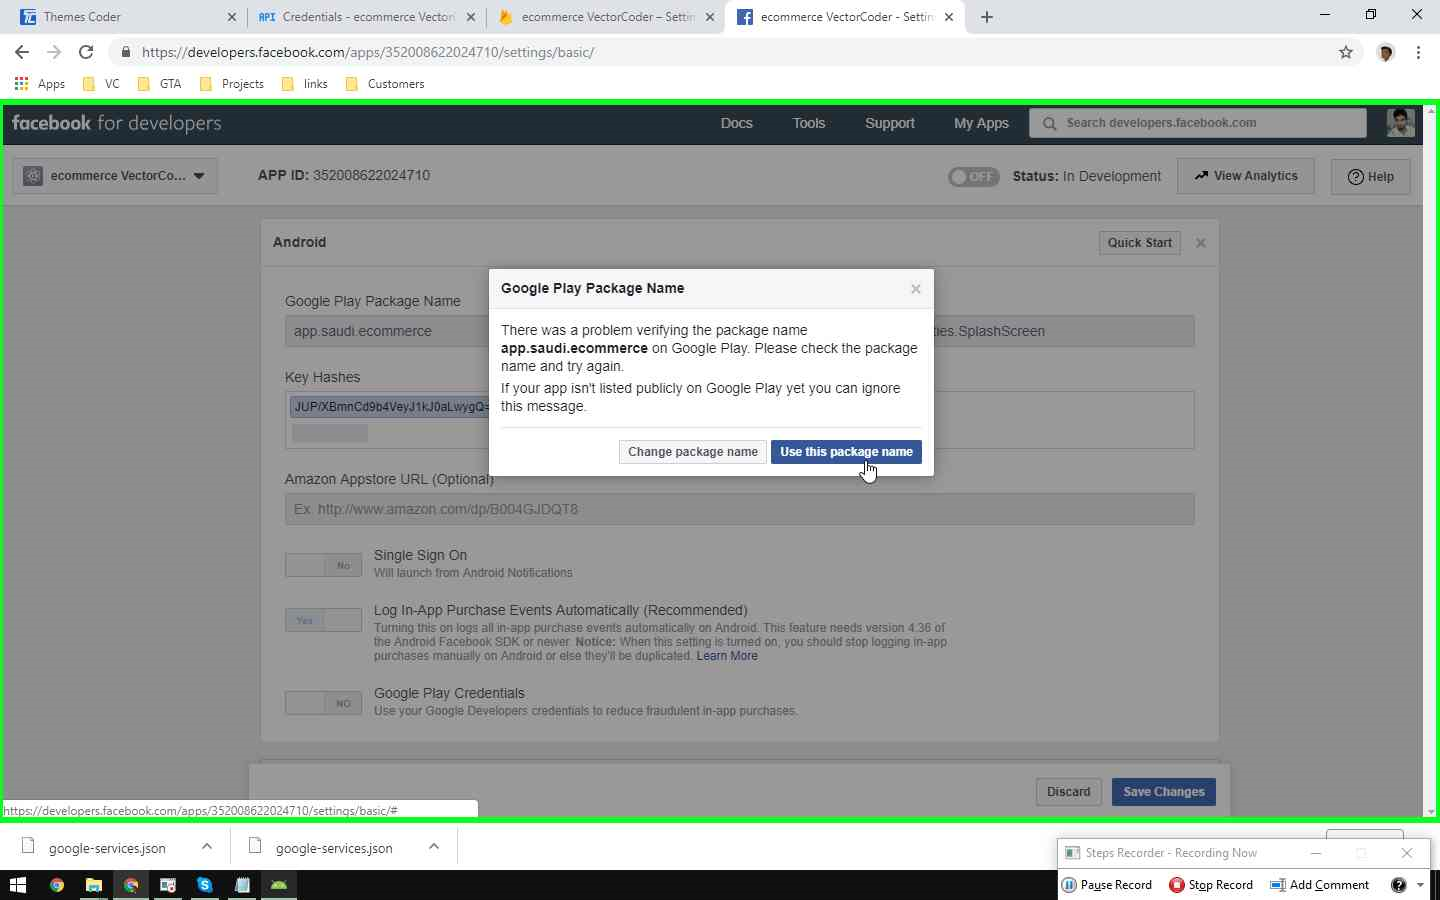Open Steps Recorder help icon
The height and width of the screenshot is (900, 1440).
tap(1398, 885)
